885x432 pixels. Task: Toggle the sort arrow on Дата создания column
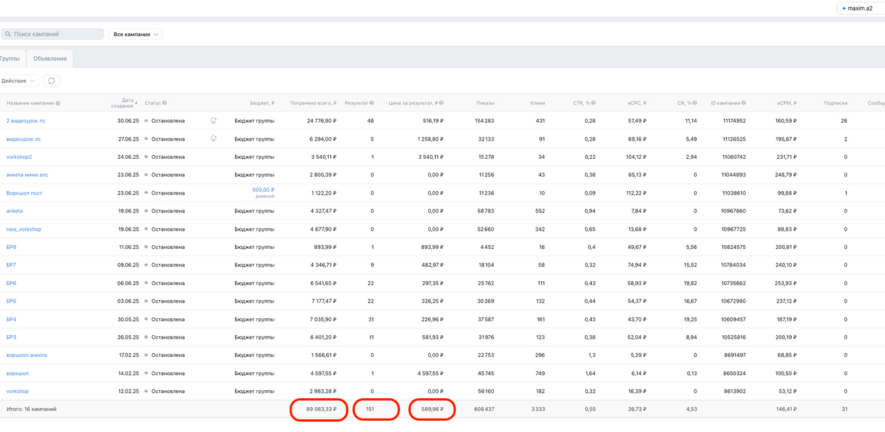point(135,103)
